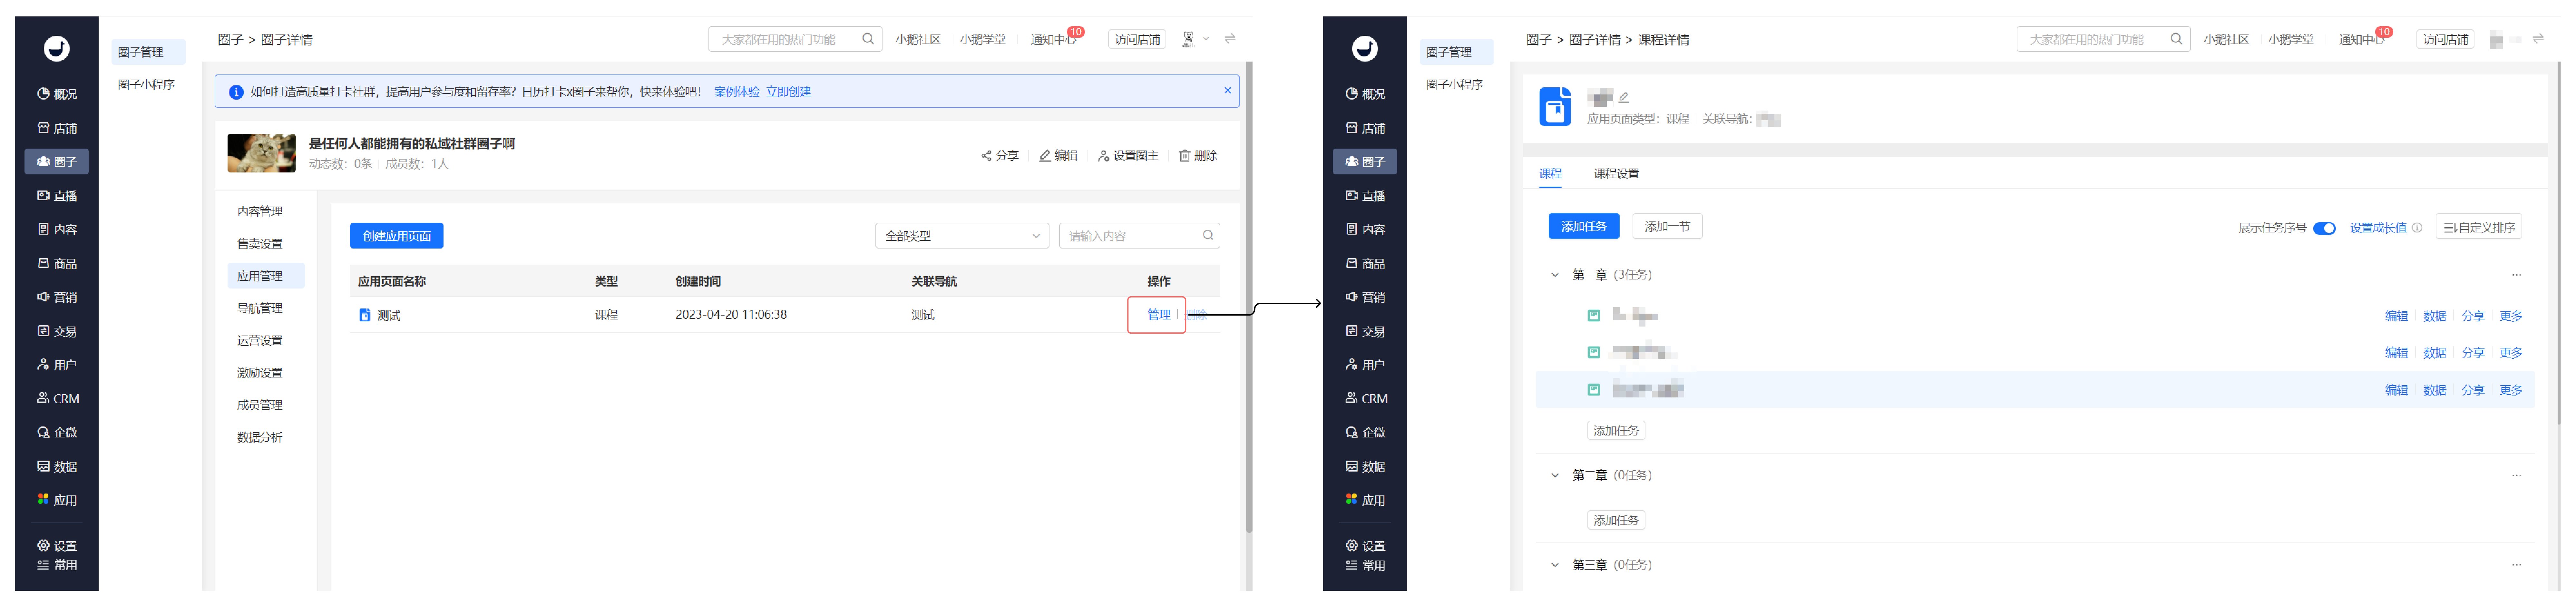Screen dimensions: 2576x606
Task: Select 激励设置 in the circle detail menu
Action: click(x=260, y=373)
